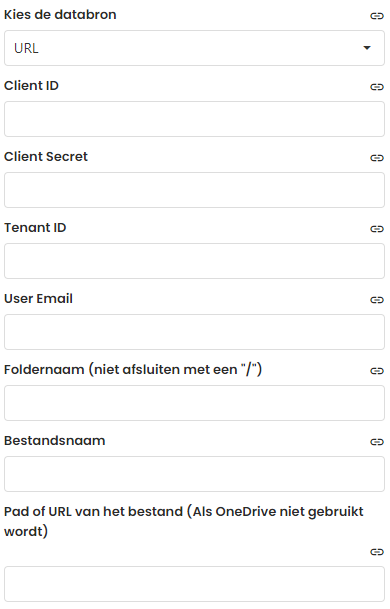Viewport: 390px width, 609px height.
Task: Click the Pad of URL van het bestand label
Action: tap(183, 522)
